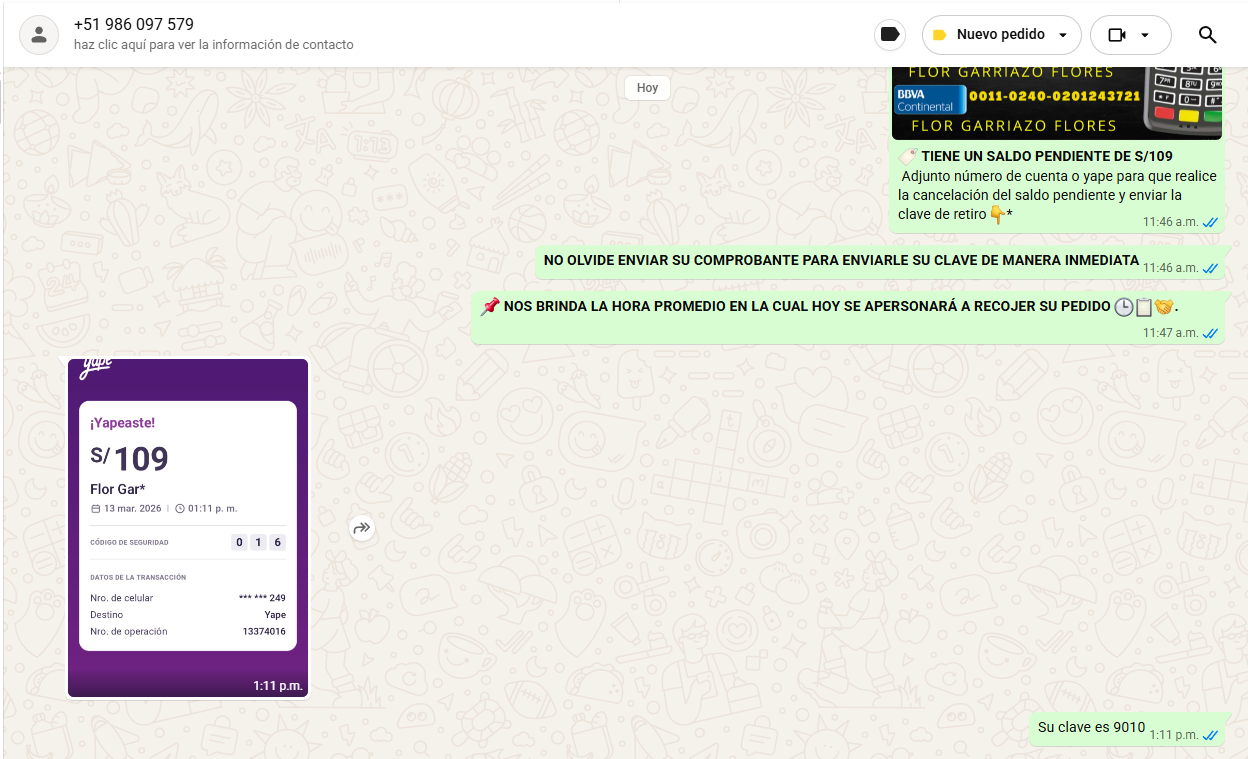Open the video call options dropdown arrow

point(1145,35)
